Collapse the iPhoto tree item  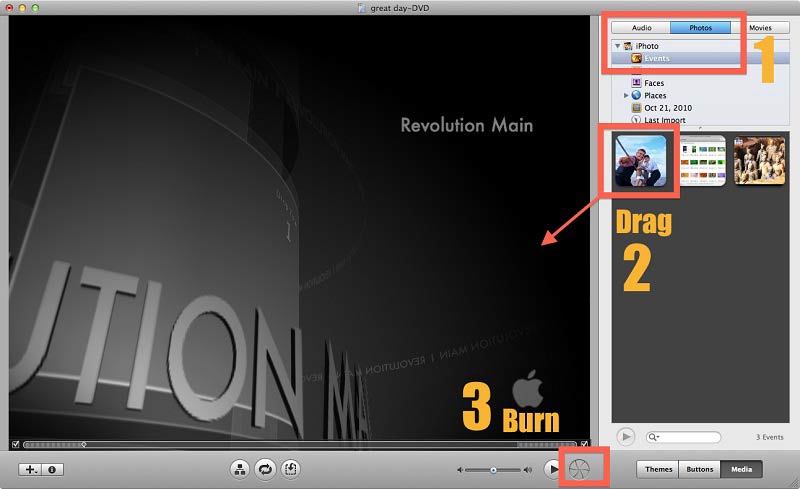click(617, 46)
